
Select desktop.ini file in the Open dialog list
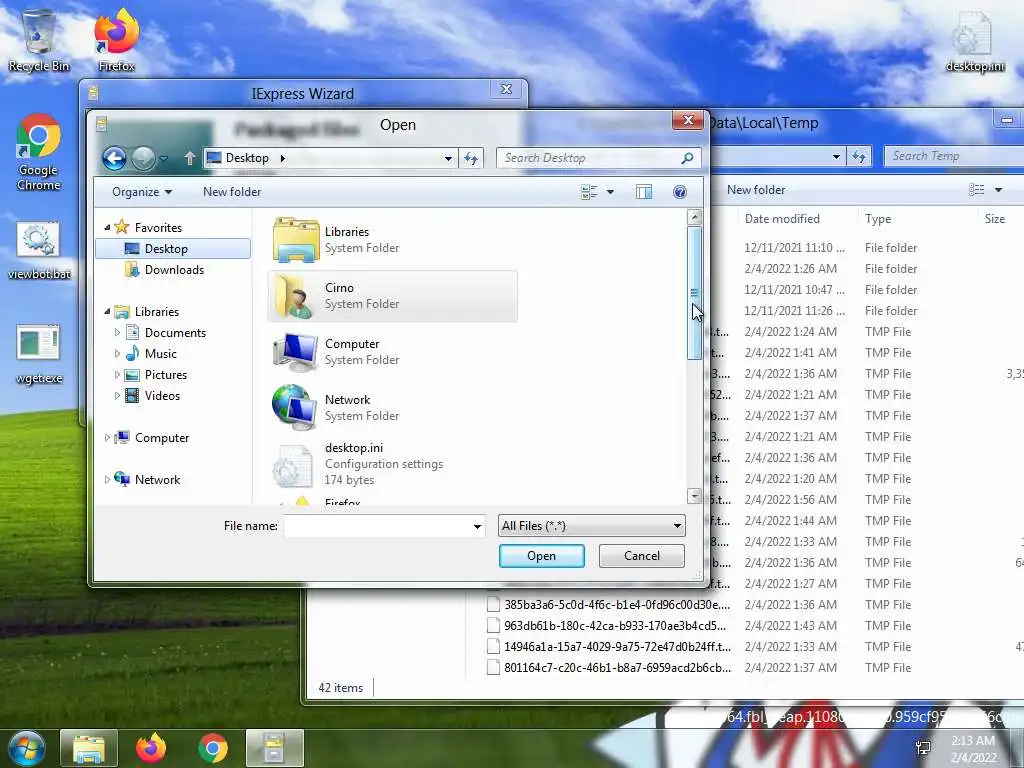[x=392, y=464]
